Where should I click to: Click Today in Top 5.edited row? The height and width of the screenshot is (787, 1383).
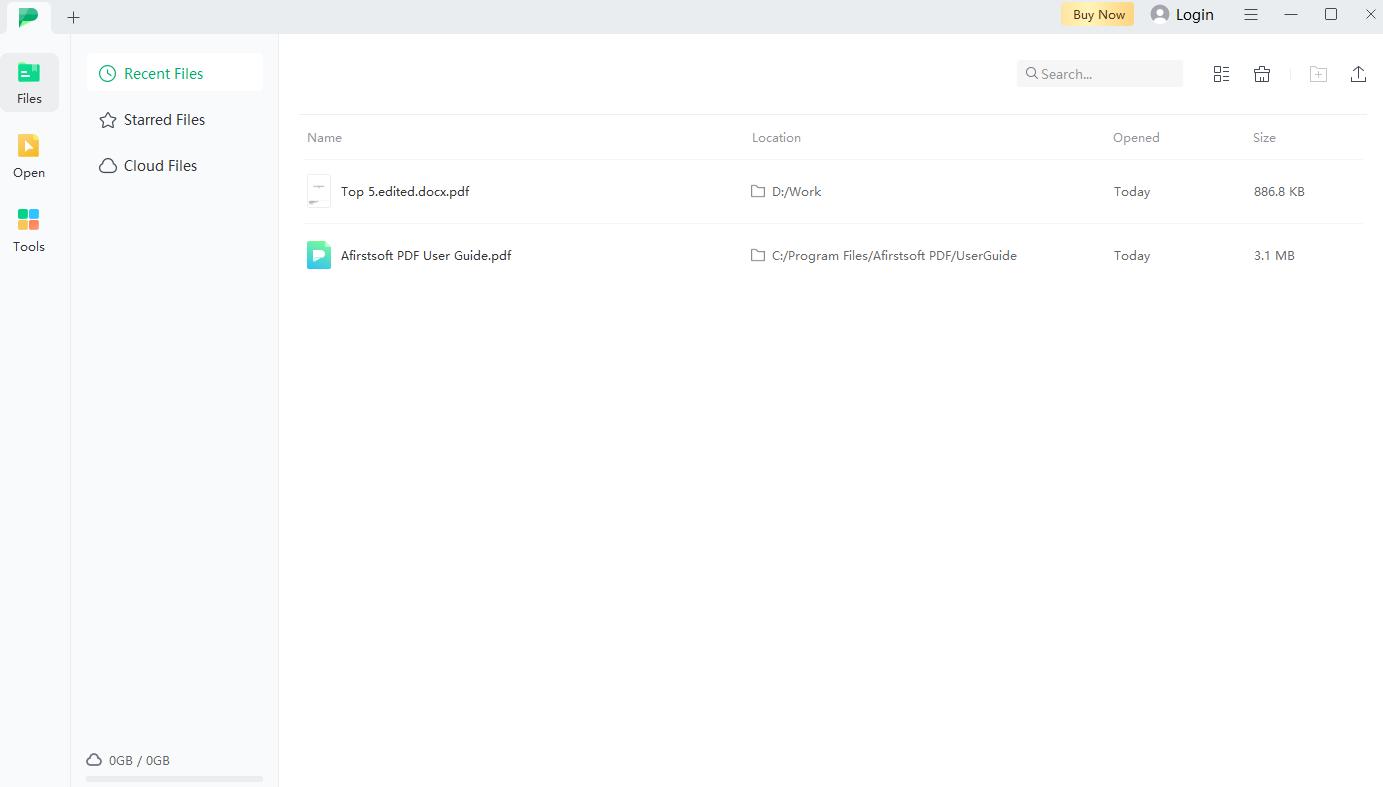(1132, 191)
